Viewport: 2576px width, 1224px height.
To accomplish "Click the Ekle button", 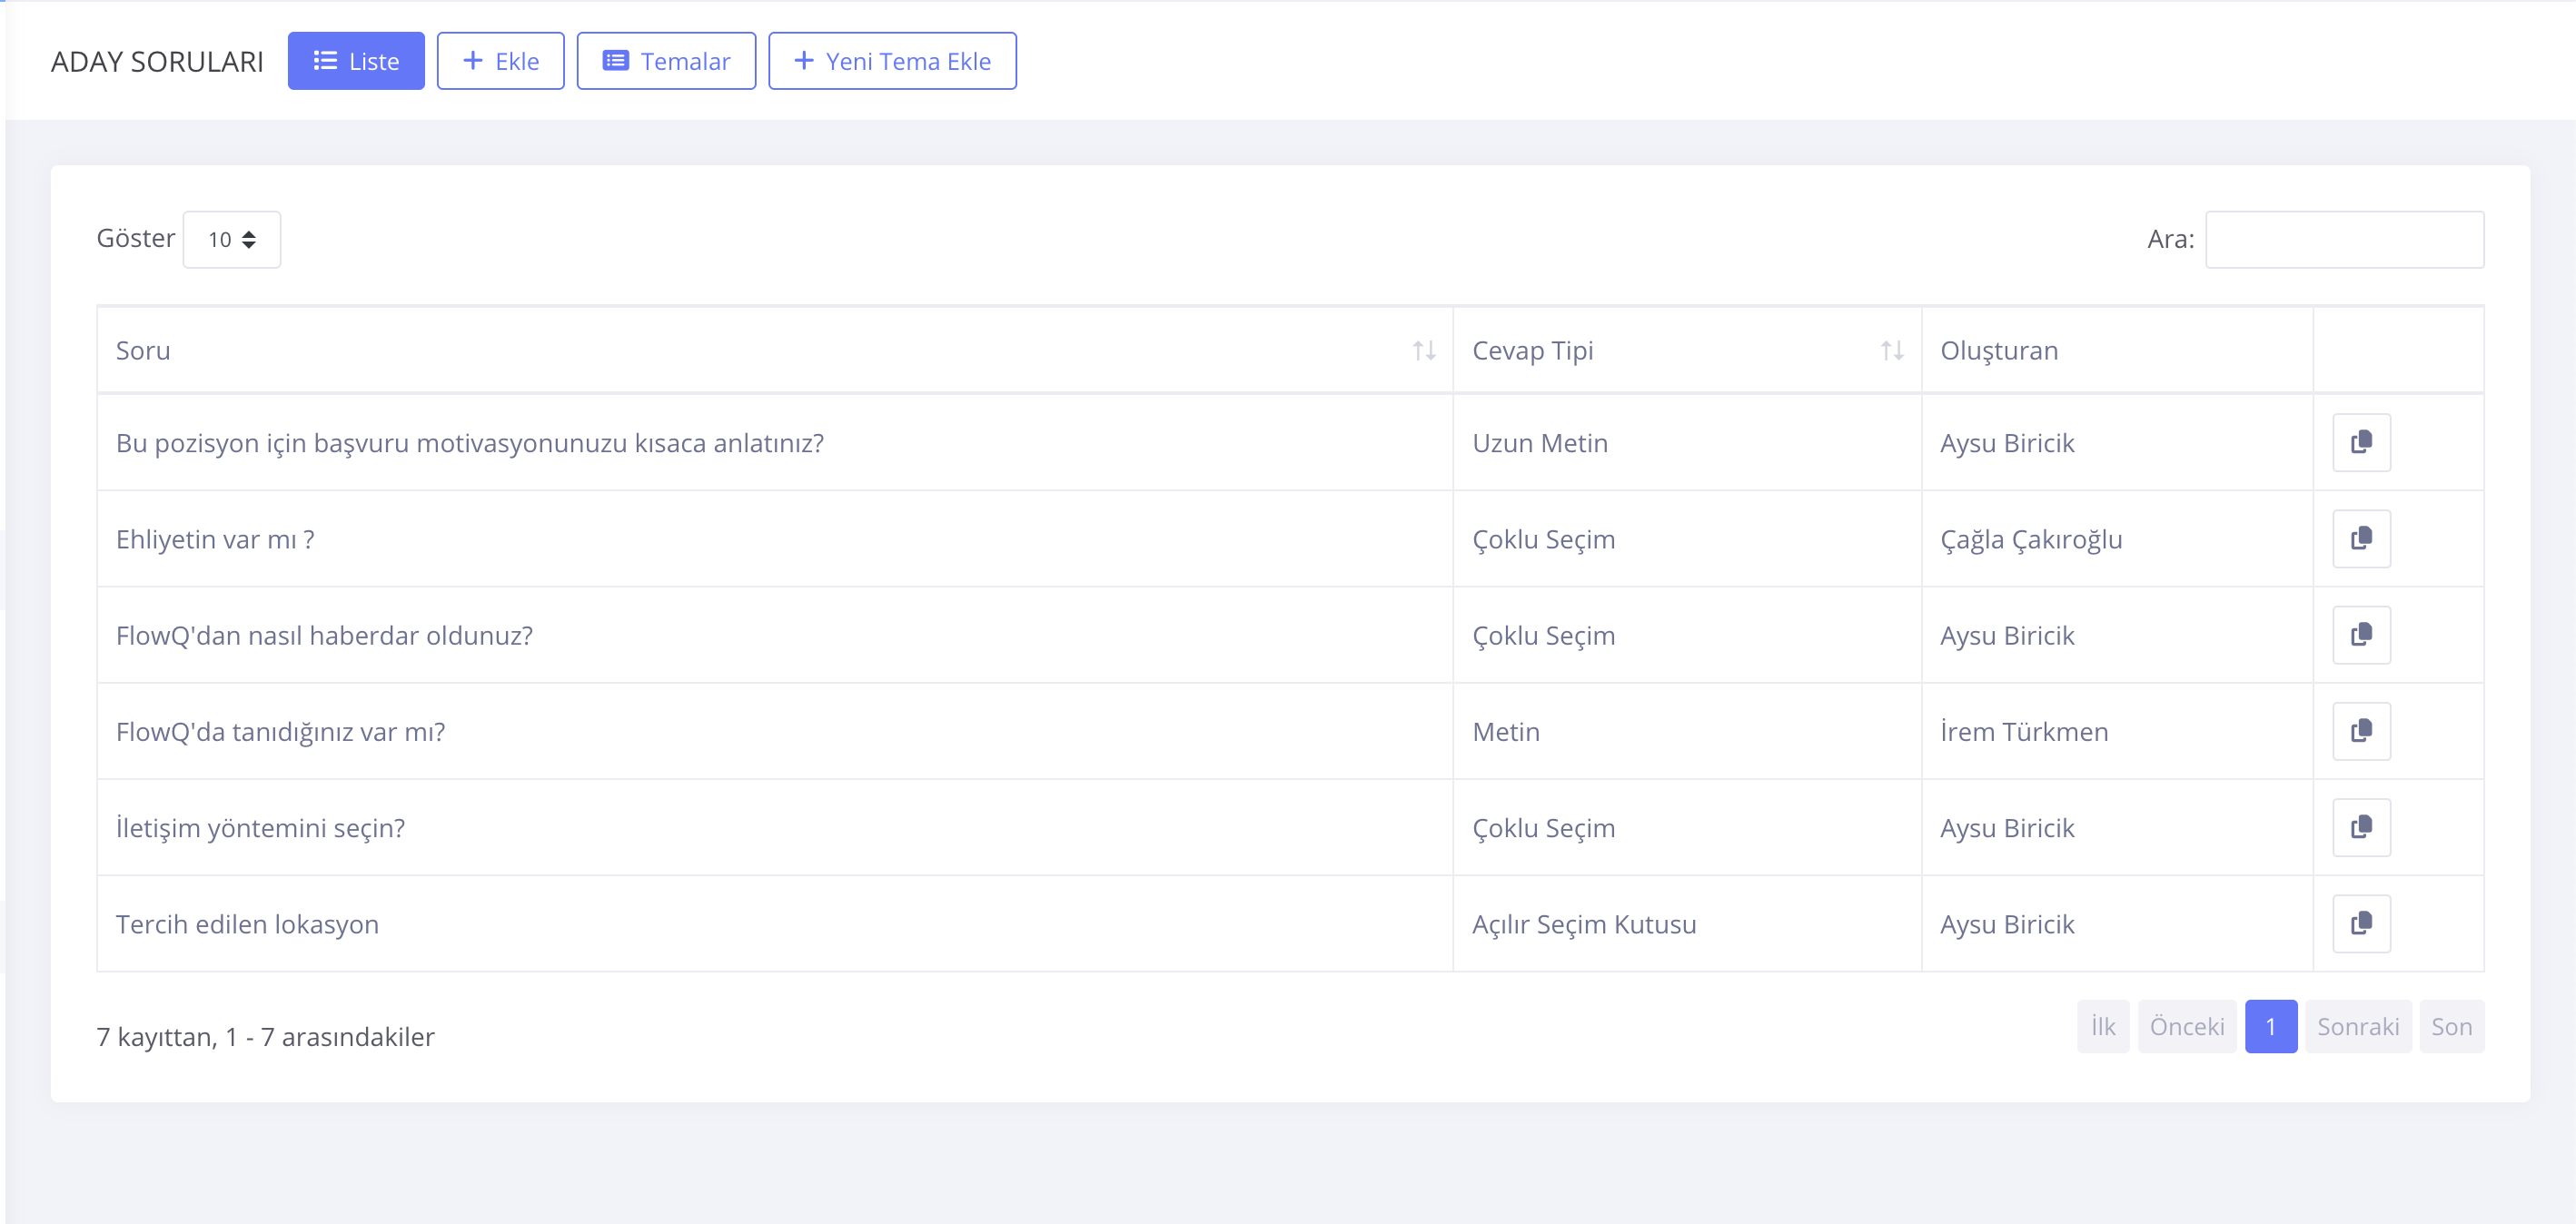I will pyautogui.click(x=500, y=62).
